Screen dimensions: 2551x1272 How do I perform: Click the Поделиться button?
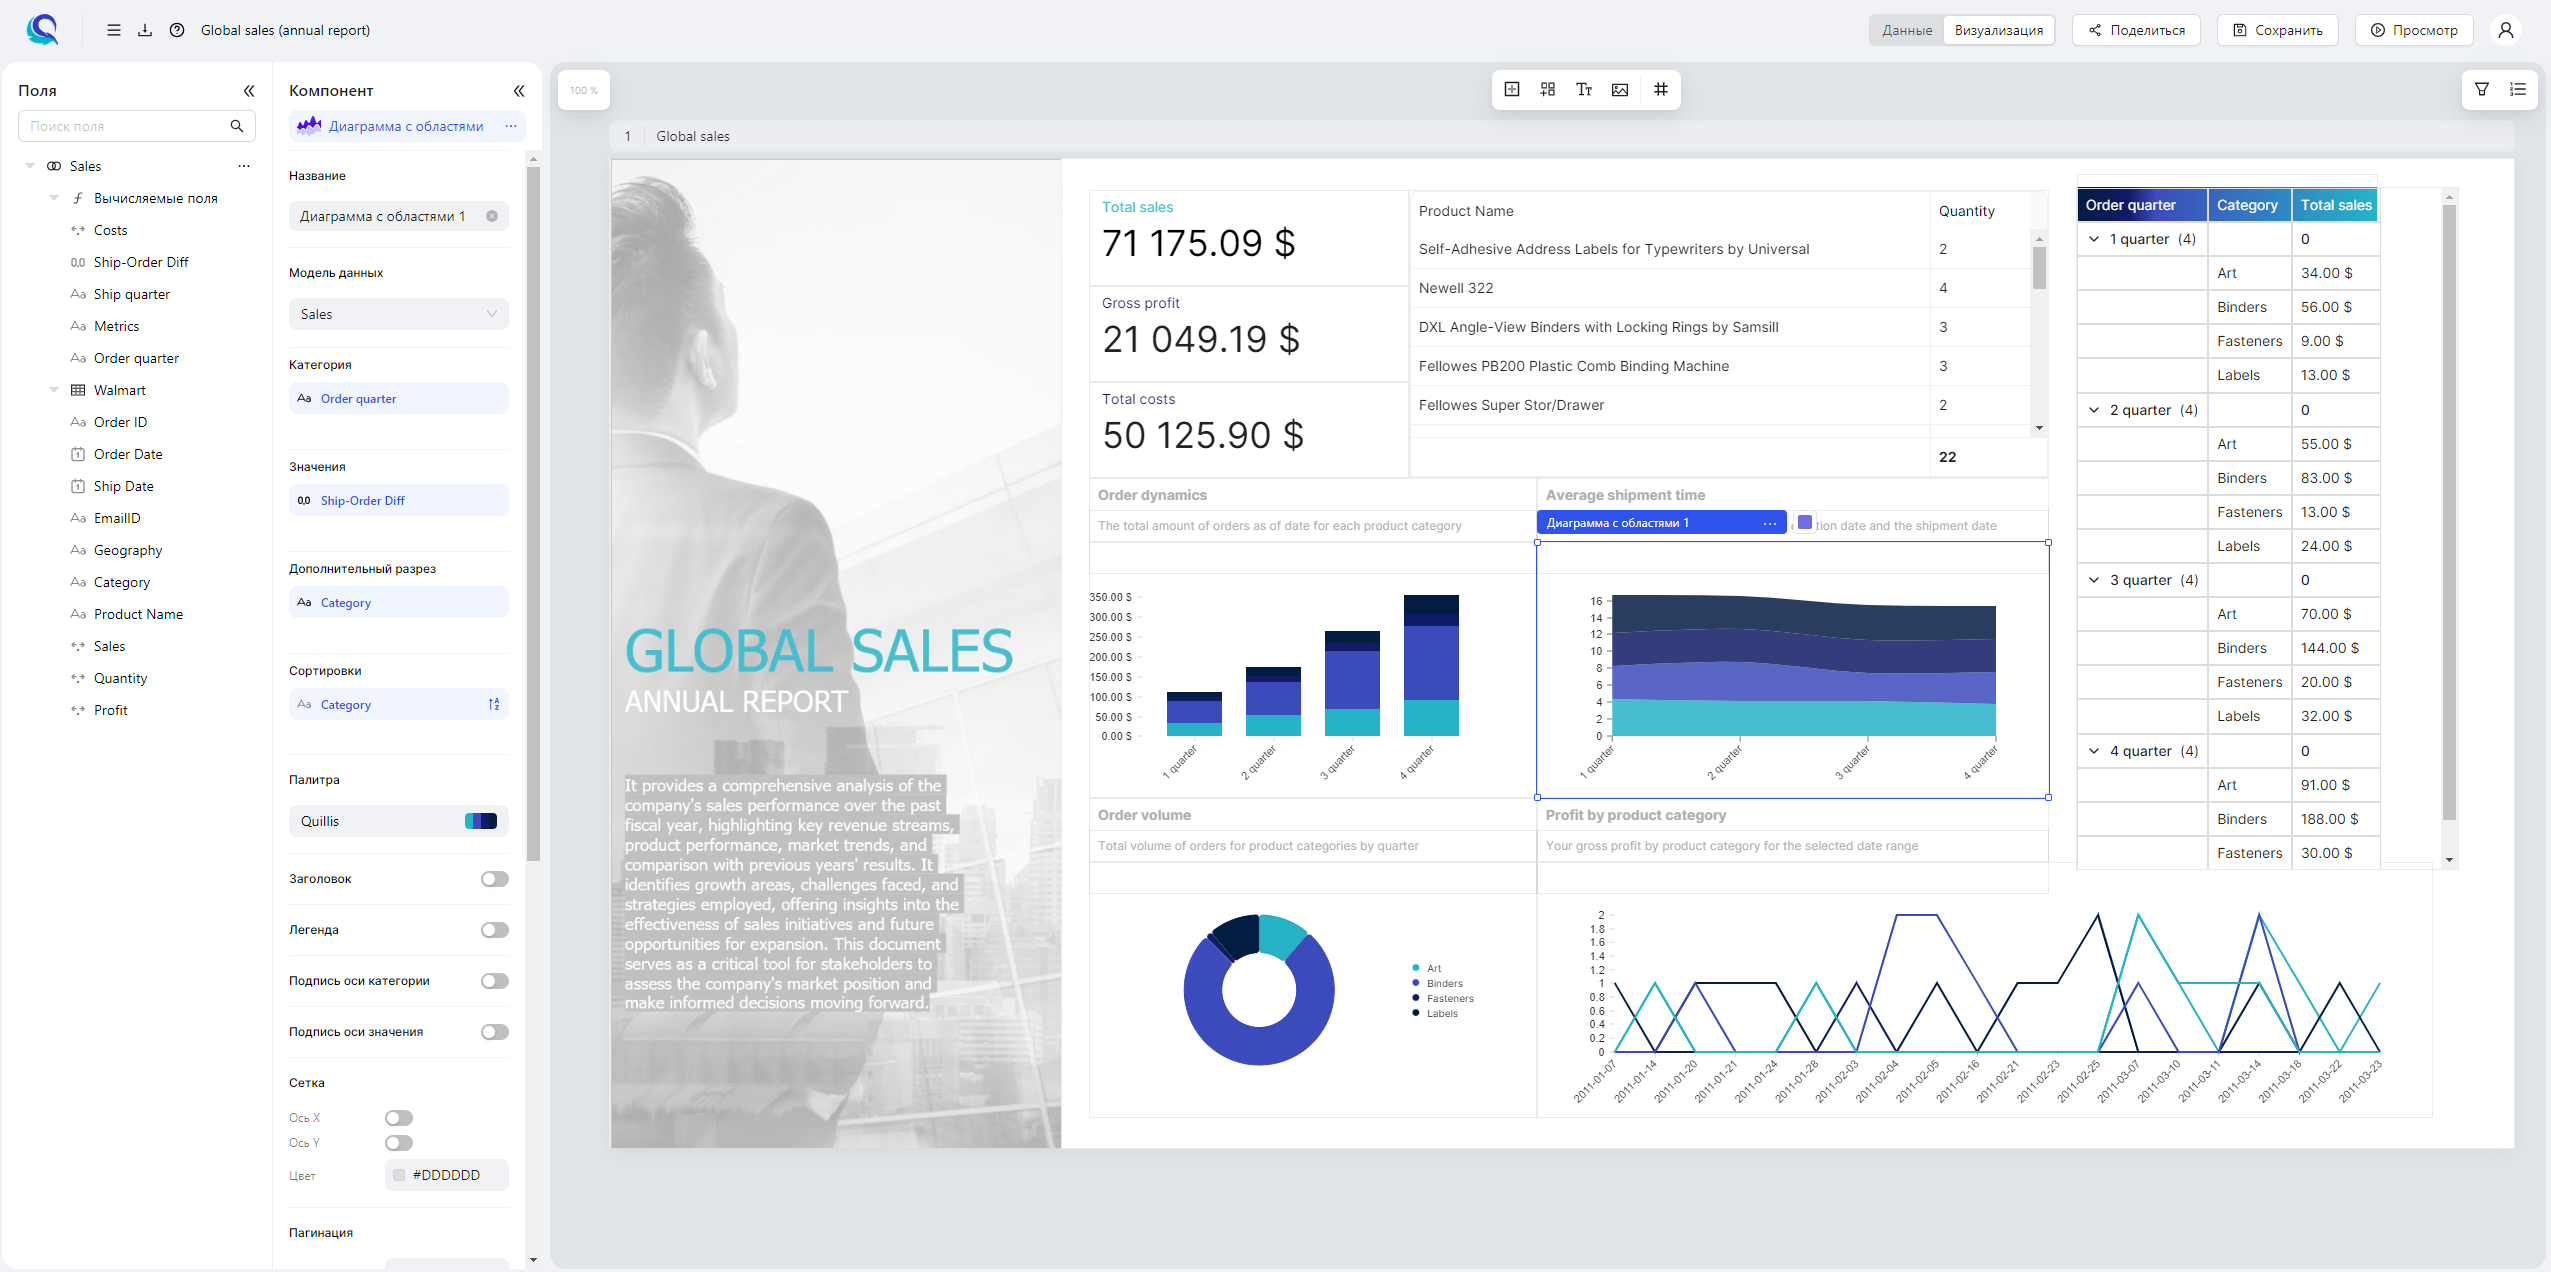pyautogui.click(x=2136, y=30)
